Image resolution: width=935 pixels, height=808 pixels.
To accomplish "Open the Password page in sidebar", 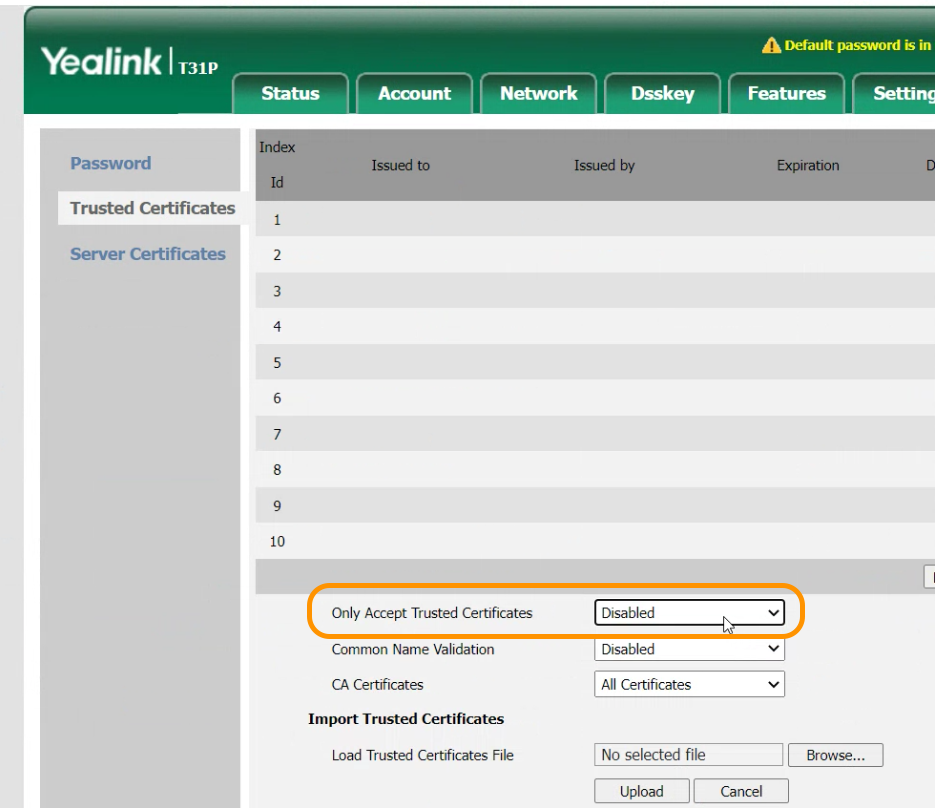I will click(x=110, y=163).
